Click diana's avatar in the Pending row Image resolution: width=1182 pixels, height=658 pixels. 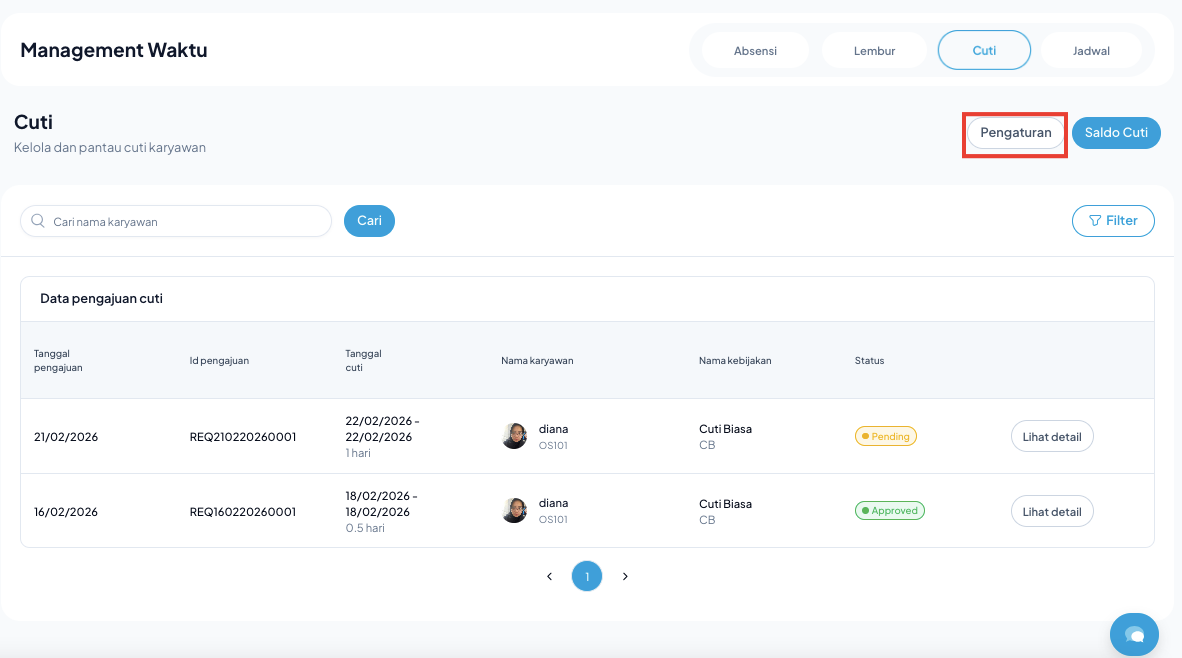pyautogui.click(x=514, y=436)
